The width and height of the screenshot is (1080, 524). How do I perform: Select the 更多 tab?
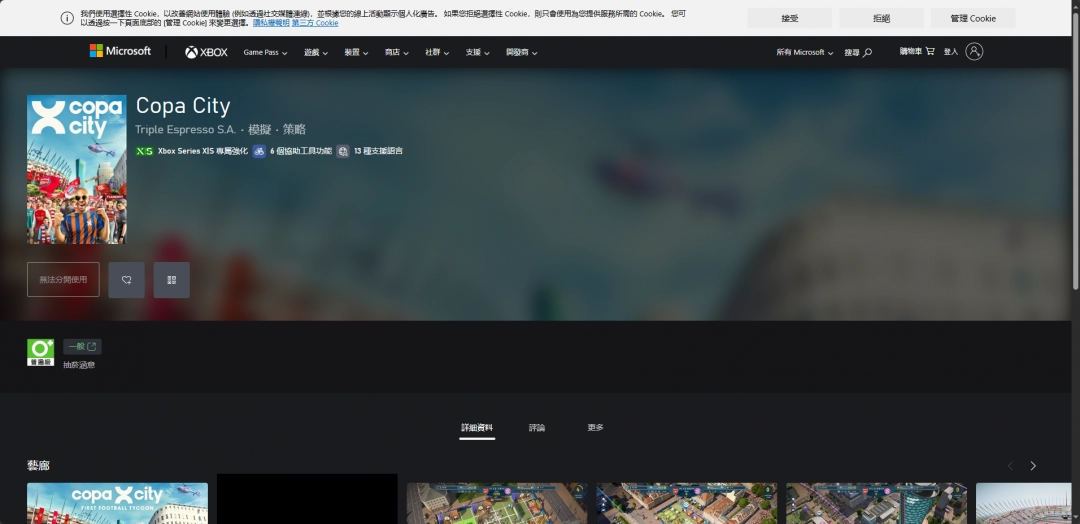pos(595,428)
